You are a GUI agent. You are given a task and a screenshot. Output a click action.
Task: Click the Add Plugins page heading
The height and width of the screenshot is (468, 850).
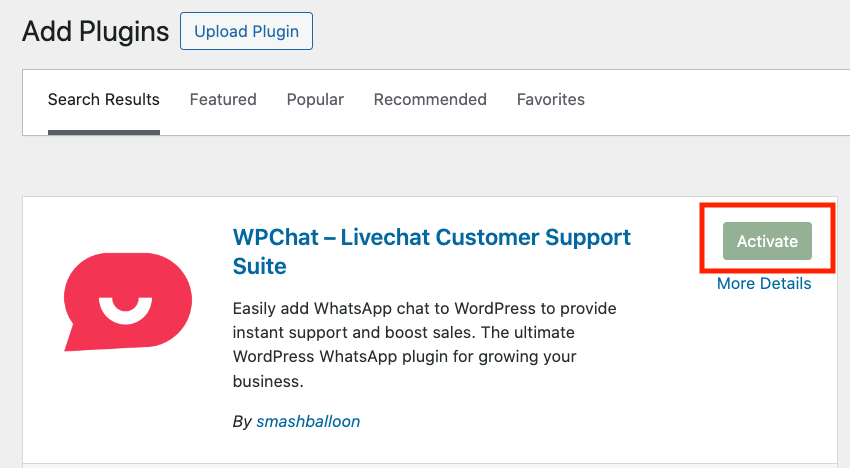tap(96, 32)
